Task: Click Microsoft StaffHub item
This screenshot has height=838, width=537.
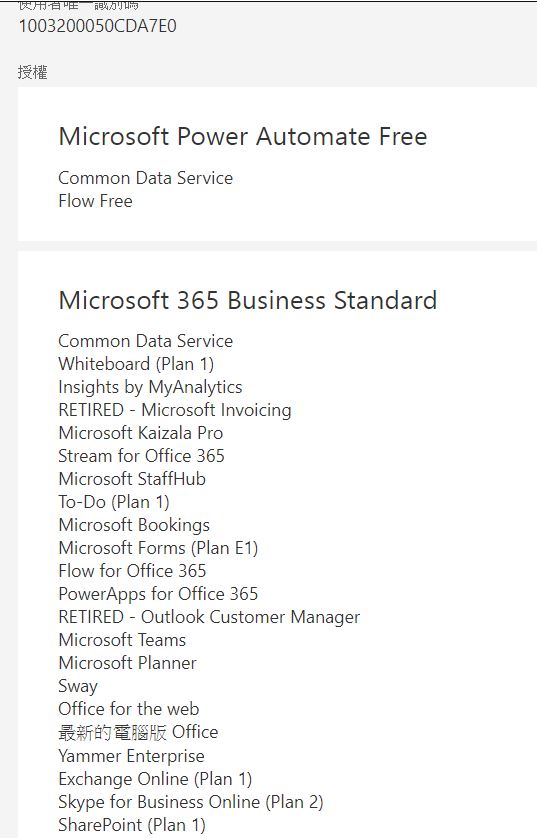Action: (132, 479)
